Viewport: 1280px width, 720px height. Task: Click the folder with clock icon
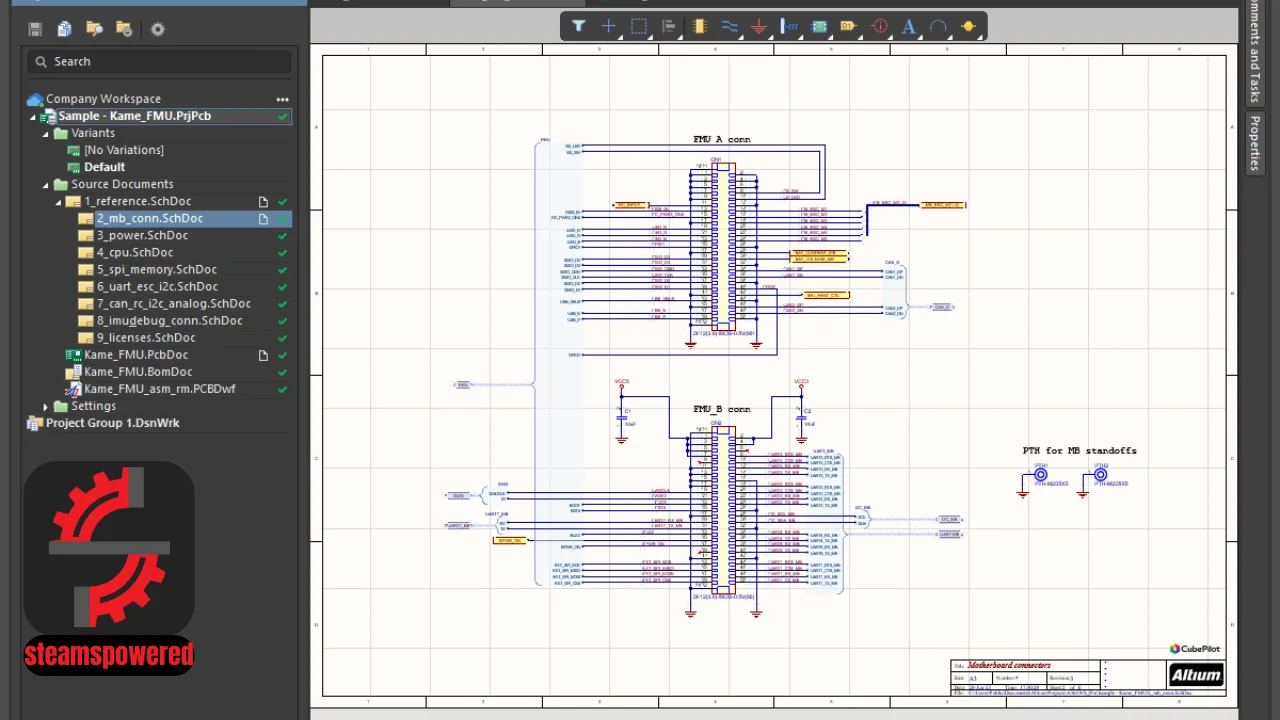coord(124,29)
